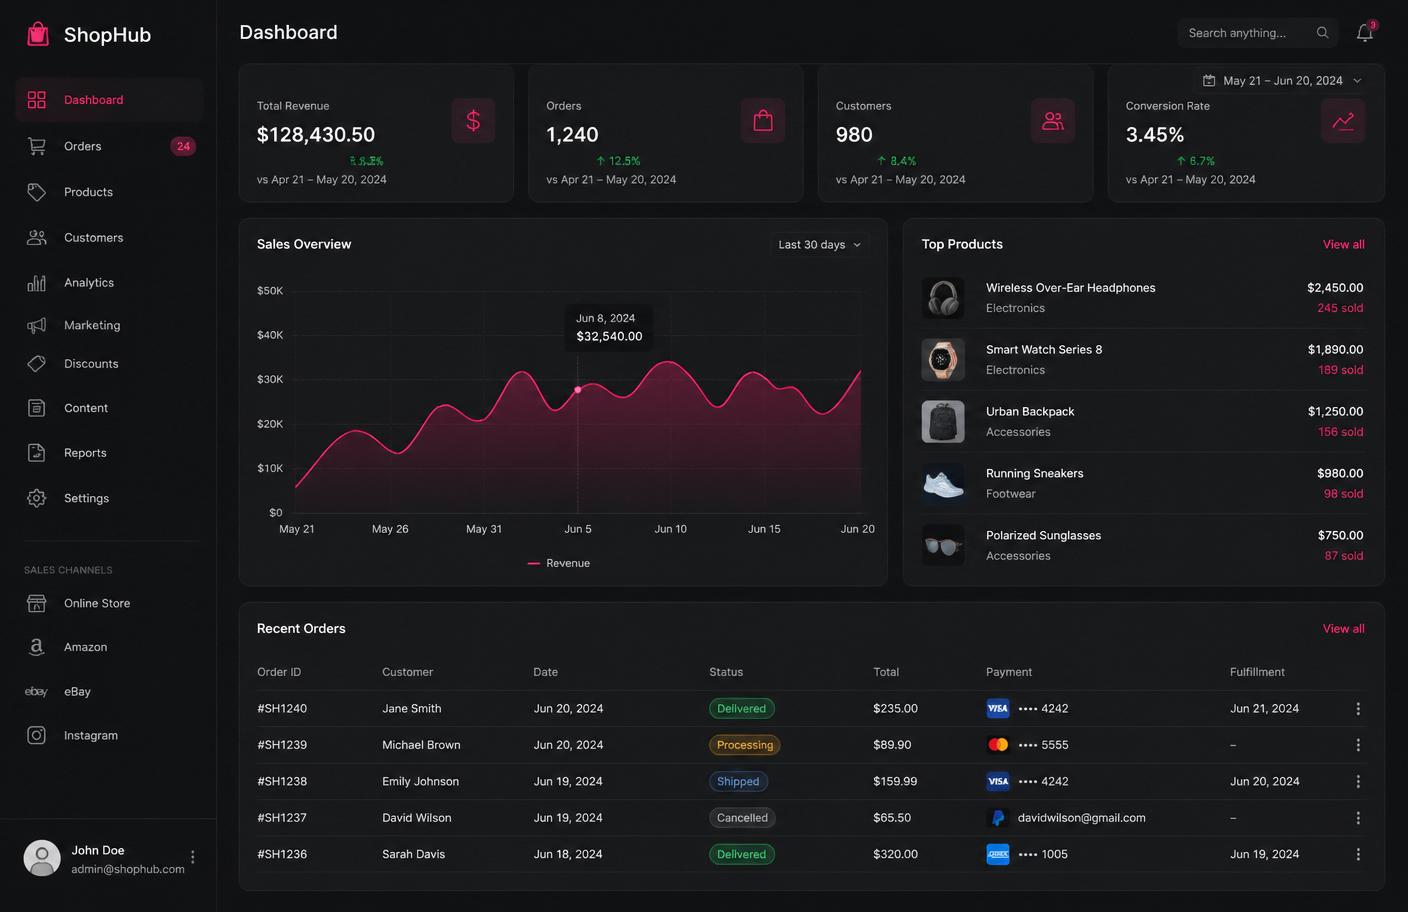Open the Analytics section
This screenshot has width=1408, height=912.
[x=109, y=283]
